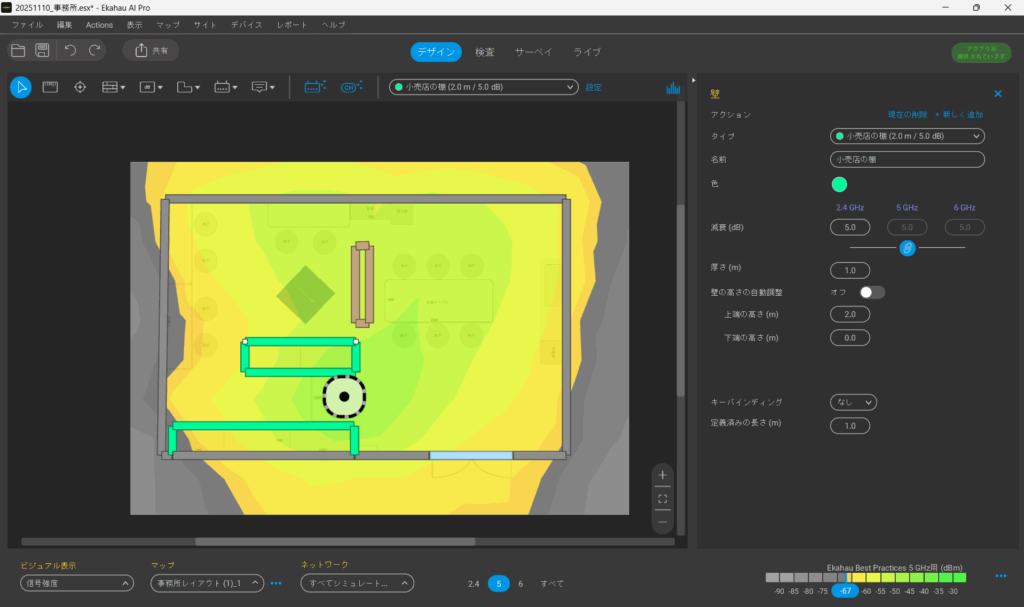Select the arrow pointer tool
1024x607 pixels.
pos(20,87)
